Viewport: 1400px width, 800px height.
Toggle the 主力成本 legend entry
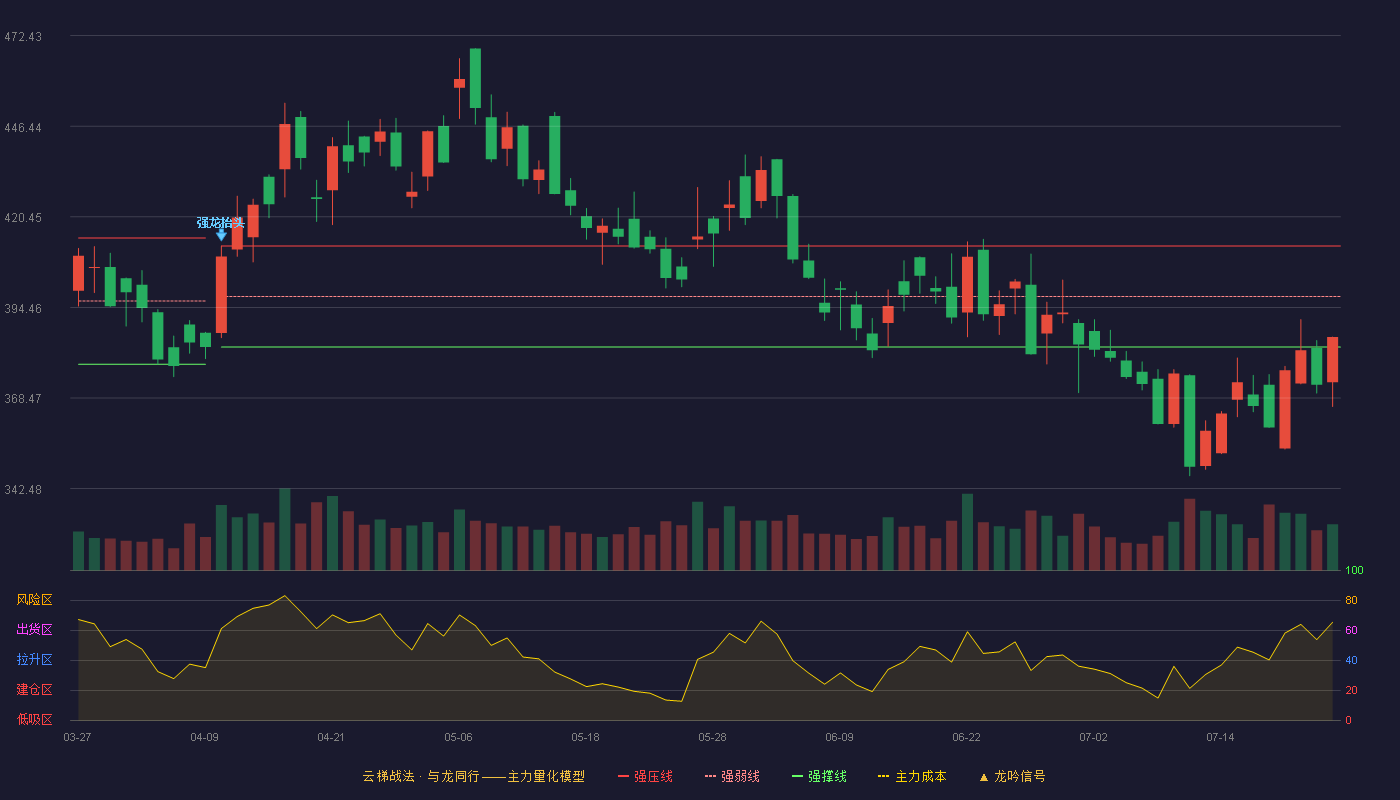[x=912, y=776]
